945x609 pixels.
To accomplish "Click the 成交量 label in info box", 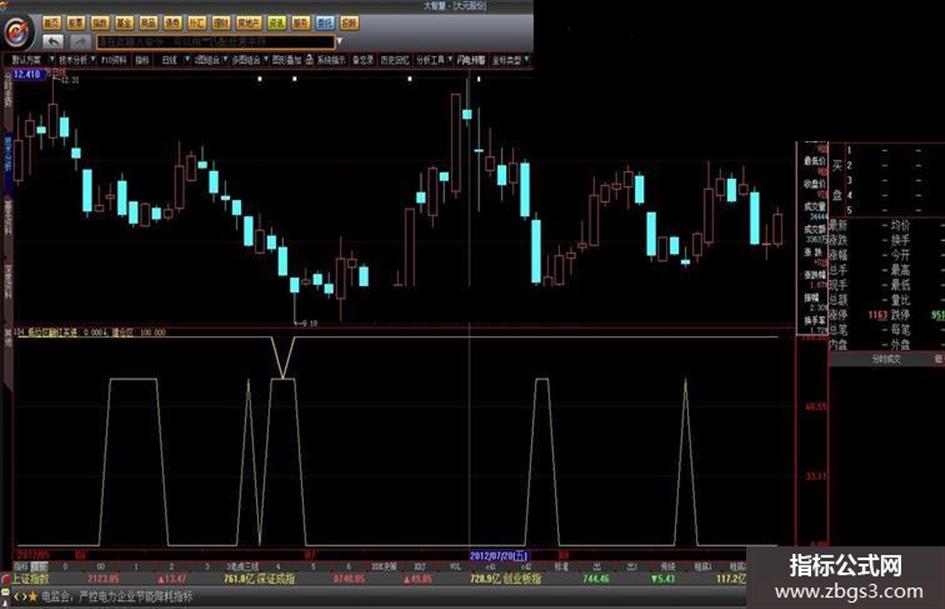I will coord(814,206).
